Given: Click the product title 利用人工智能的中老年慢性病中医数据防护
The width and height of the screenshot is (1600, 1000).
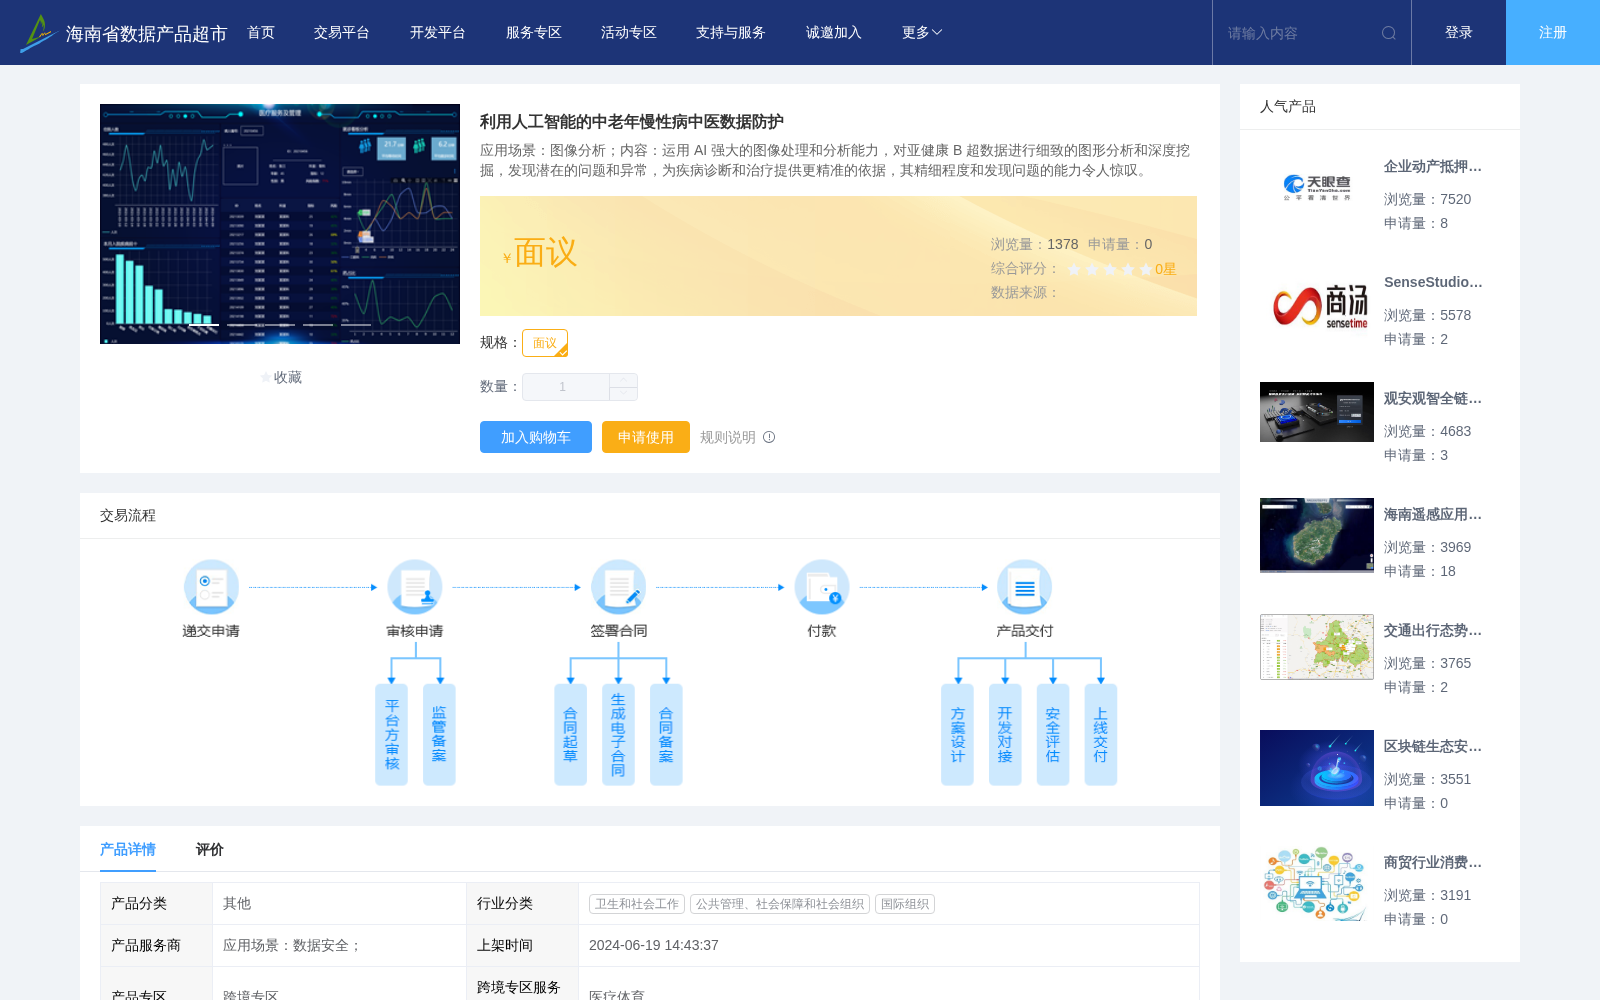Looking at the screenshot, I should pos(632,122).
